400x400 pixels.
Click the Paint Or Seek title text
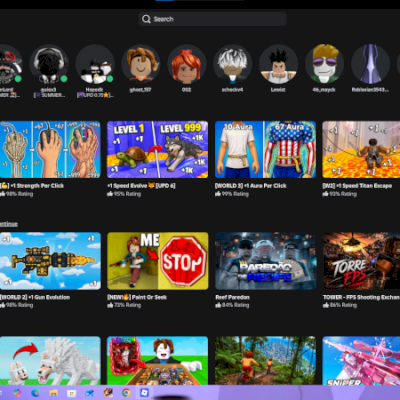tap(137, 297)
